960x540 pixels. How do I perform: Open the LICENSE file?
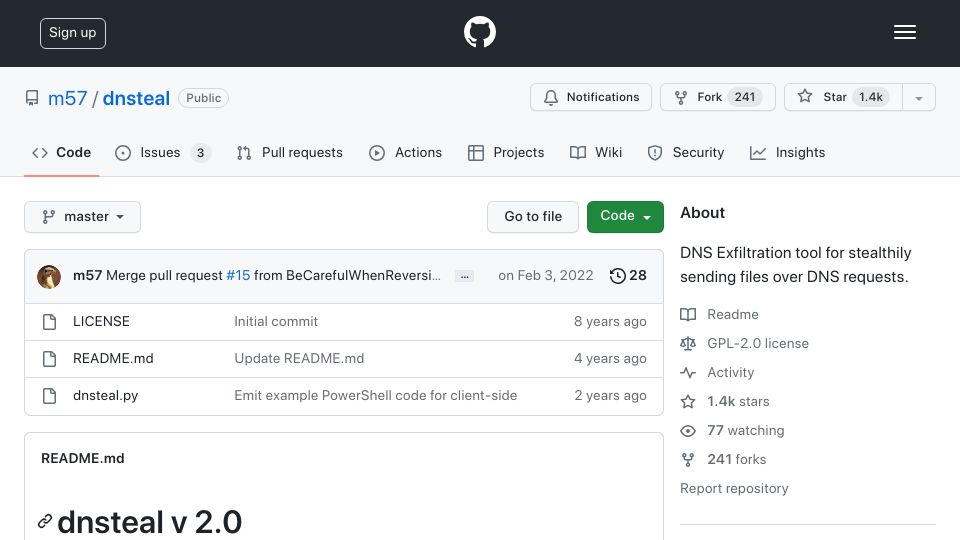coord(101,321)
